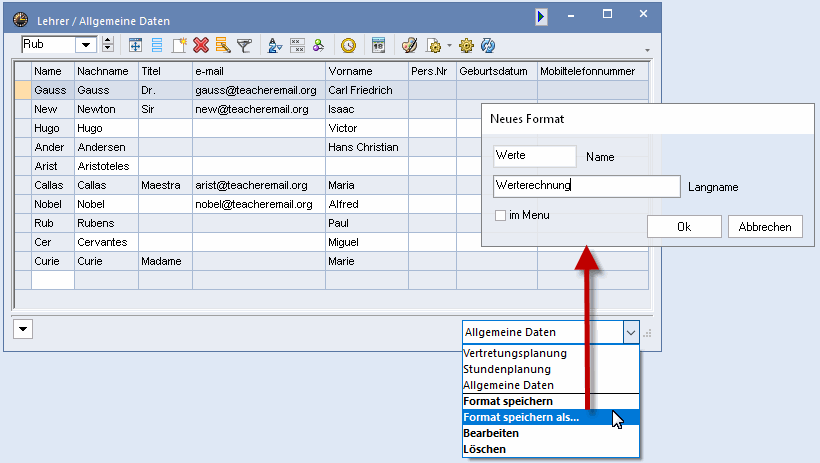820x463 pixels.
Task: Click the blue rows list view icon
Action: [157, 46]
